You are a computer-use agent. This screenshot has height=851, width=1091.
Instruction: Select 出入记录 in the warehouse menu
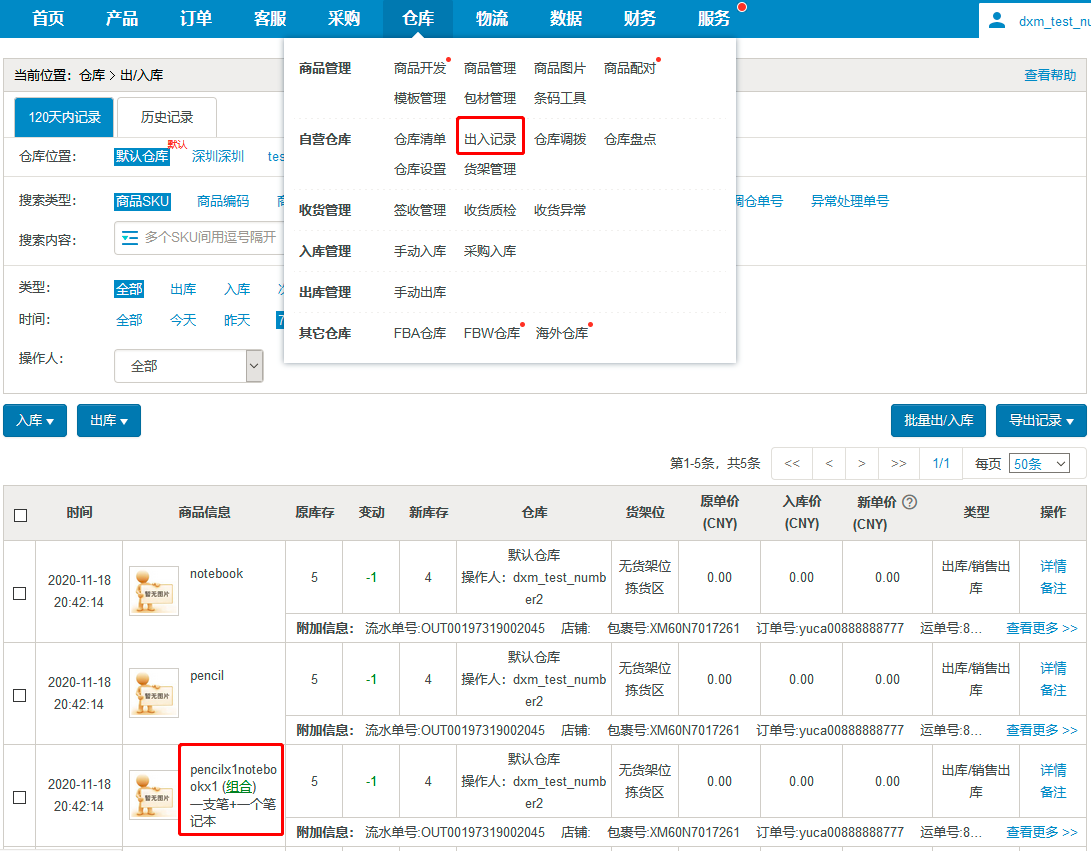(490, 139)
